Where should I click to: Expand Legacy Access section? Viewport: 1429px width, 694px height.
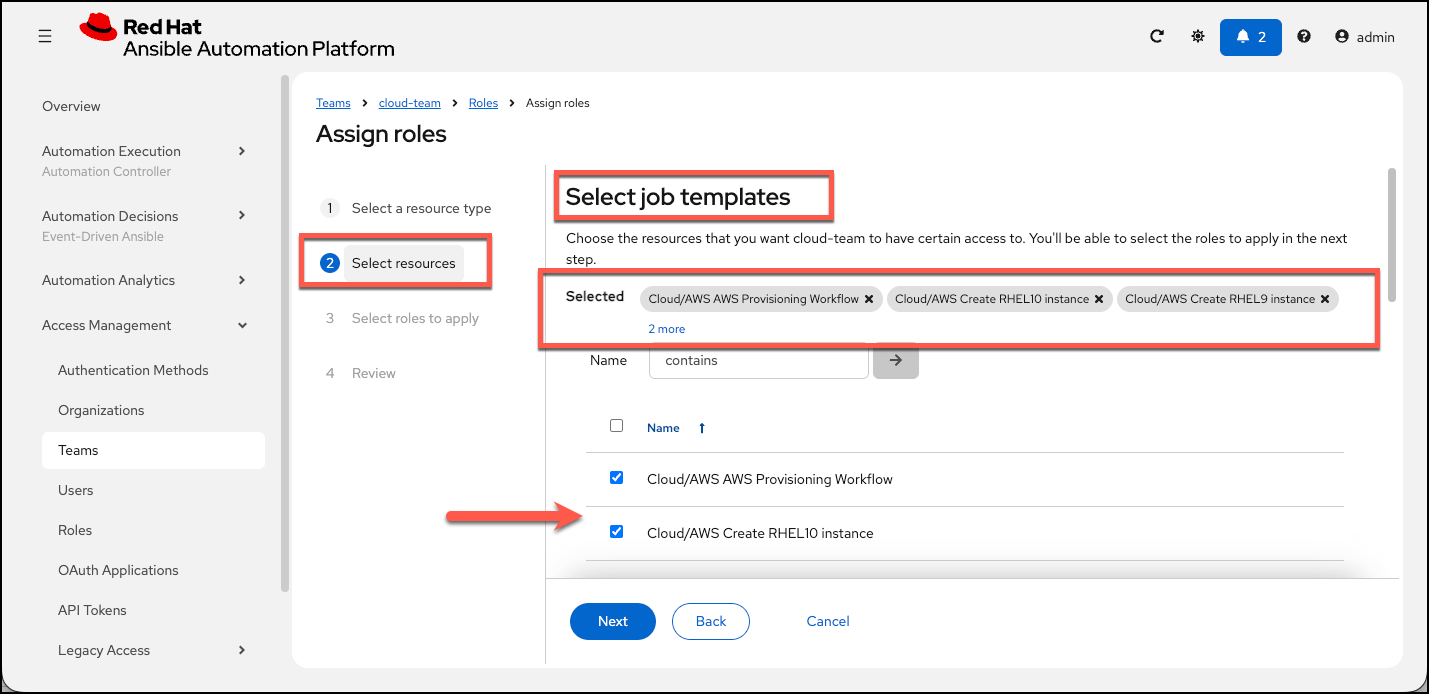[242, 650]
